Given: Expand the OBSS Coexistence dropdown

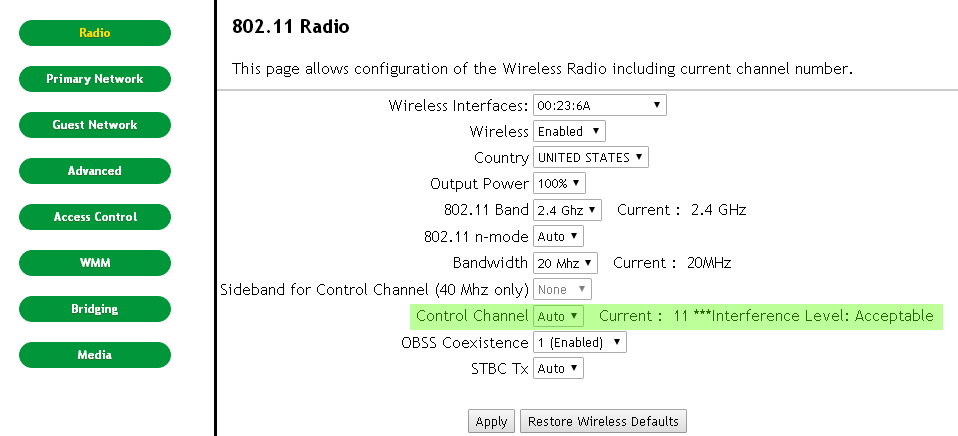Looking at the screenshot, I should coord(579,343).
